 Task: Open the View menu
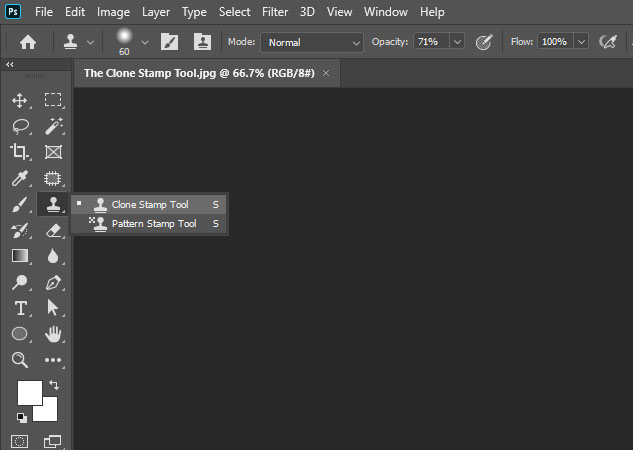pos(340,12)
